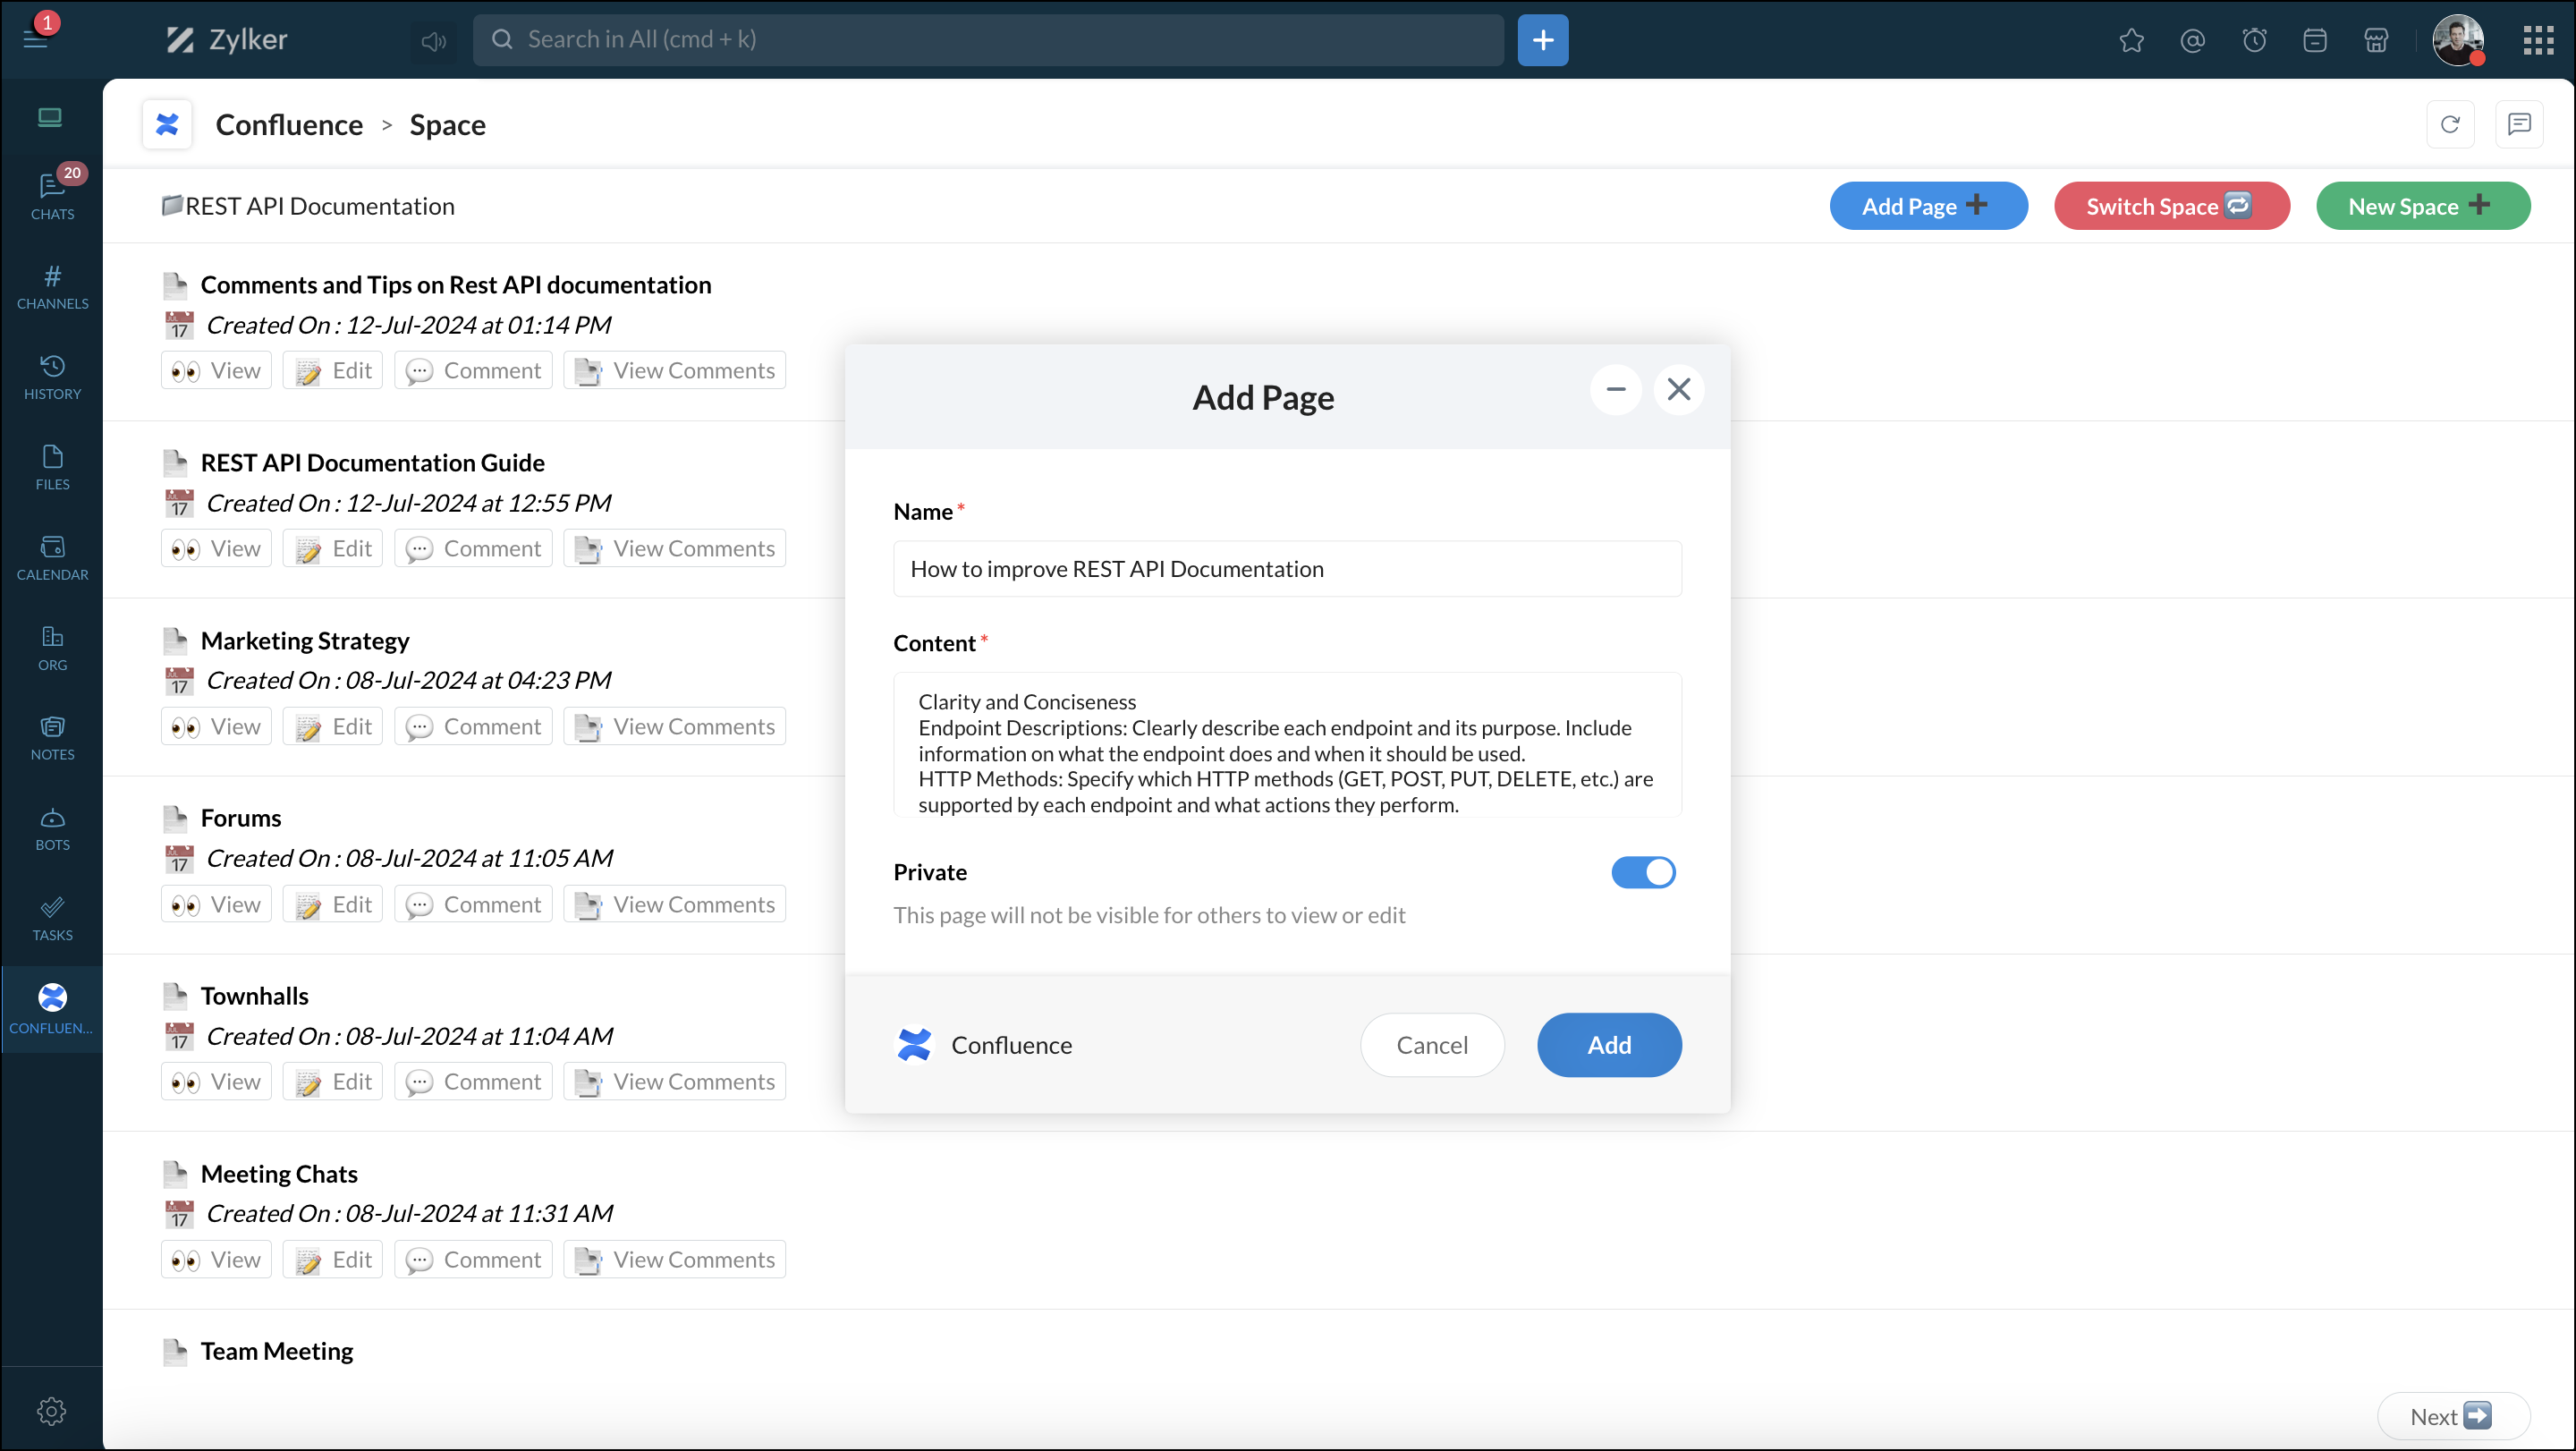Click the reminders clock icon

pyautogui.click(x=2254, y=40)
